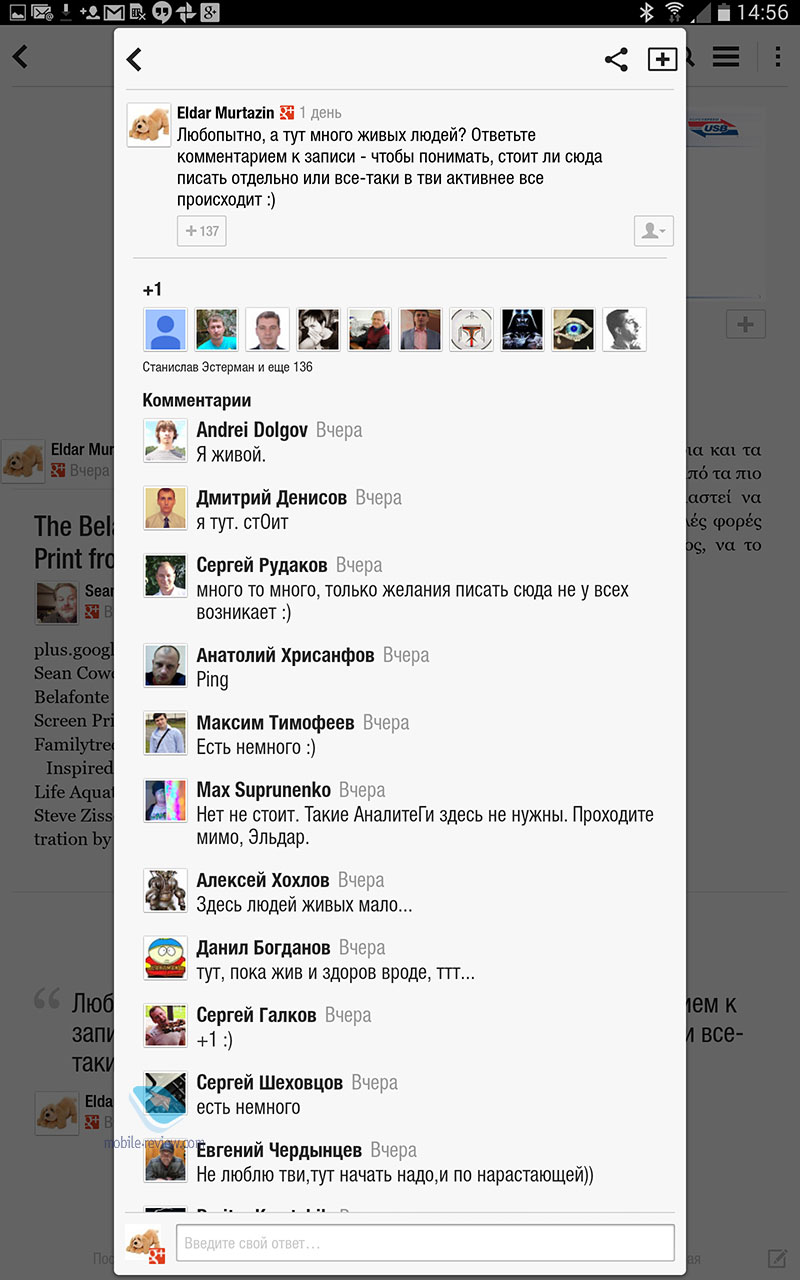800x1280 pixels.
Task: Tap Данил Богданов's Cartman avatar
Action: (165, 959)
